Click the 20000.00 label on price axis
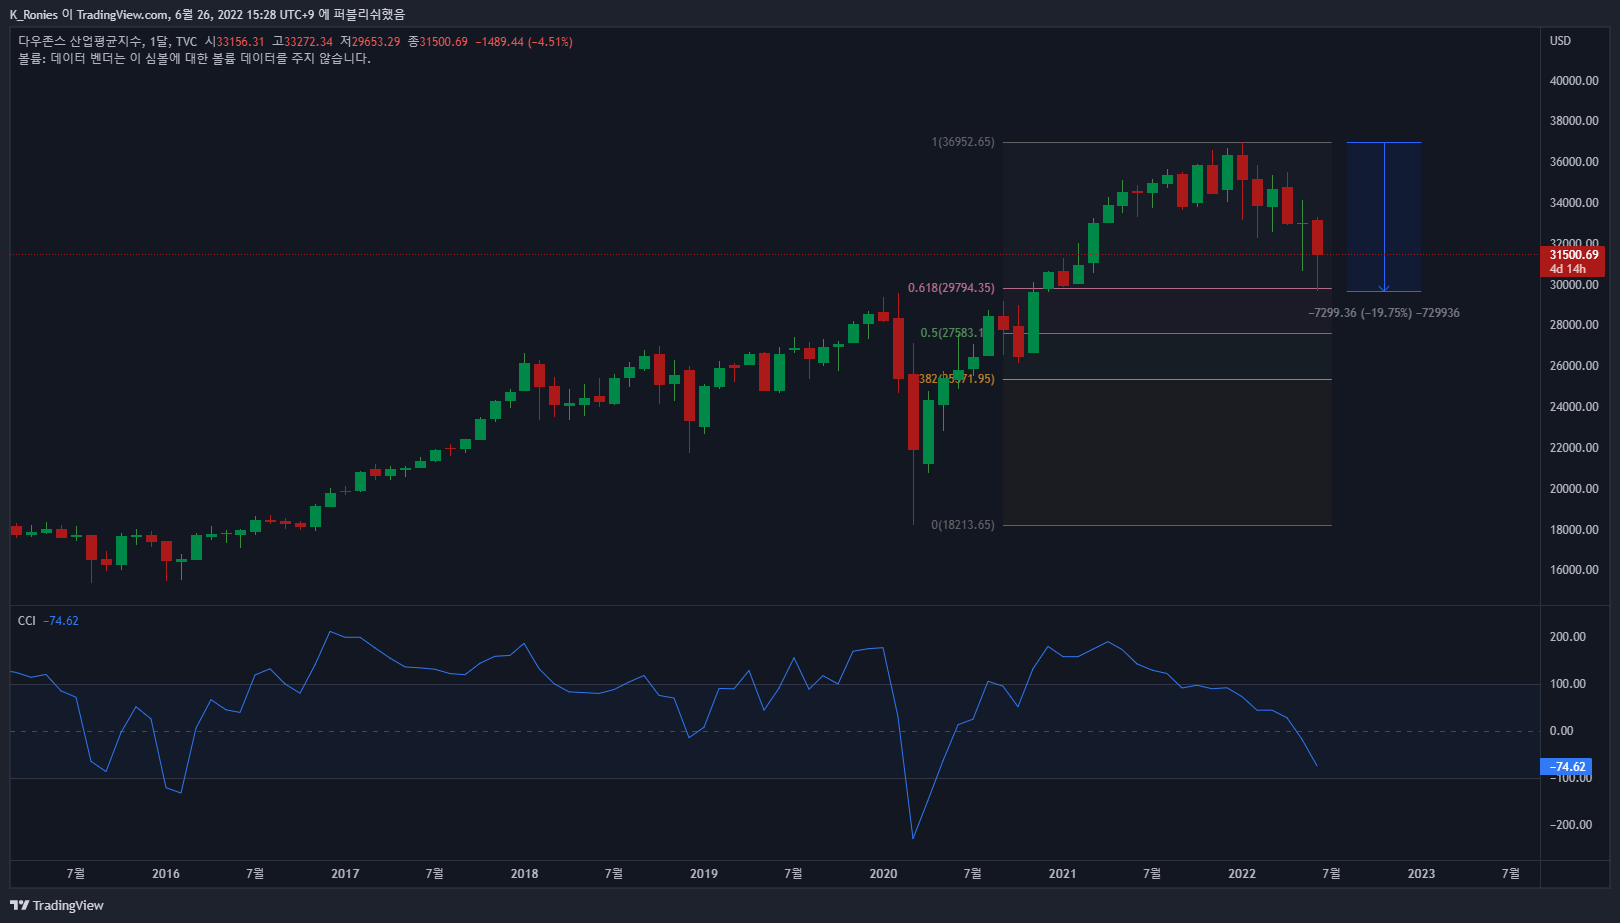1620x923 pixels. tap(1574, 489)
